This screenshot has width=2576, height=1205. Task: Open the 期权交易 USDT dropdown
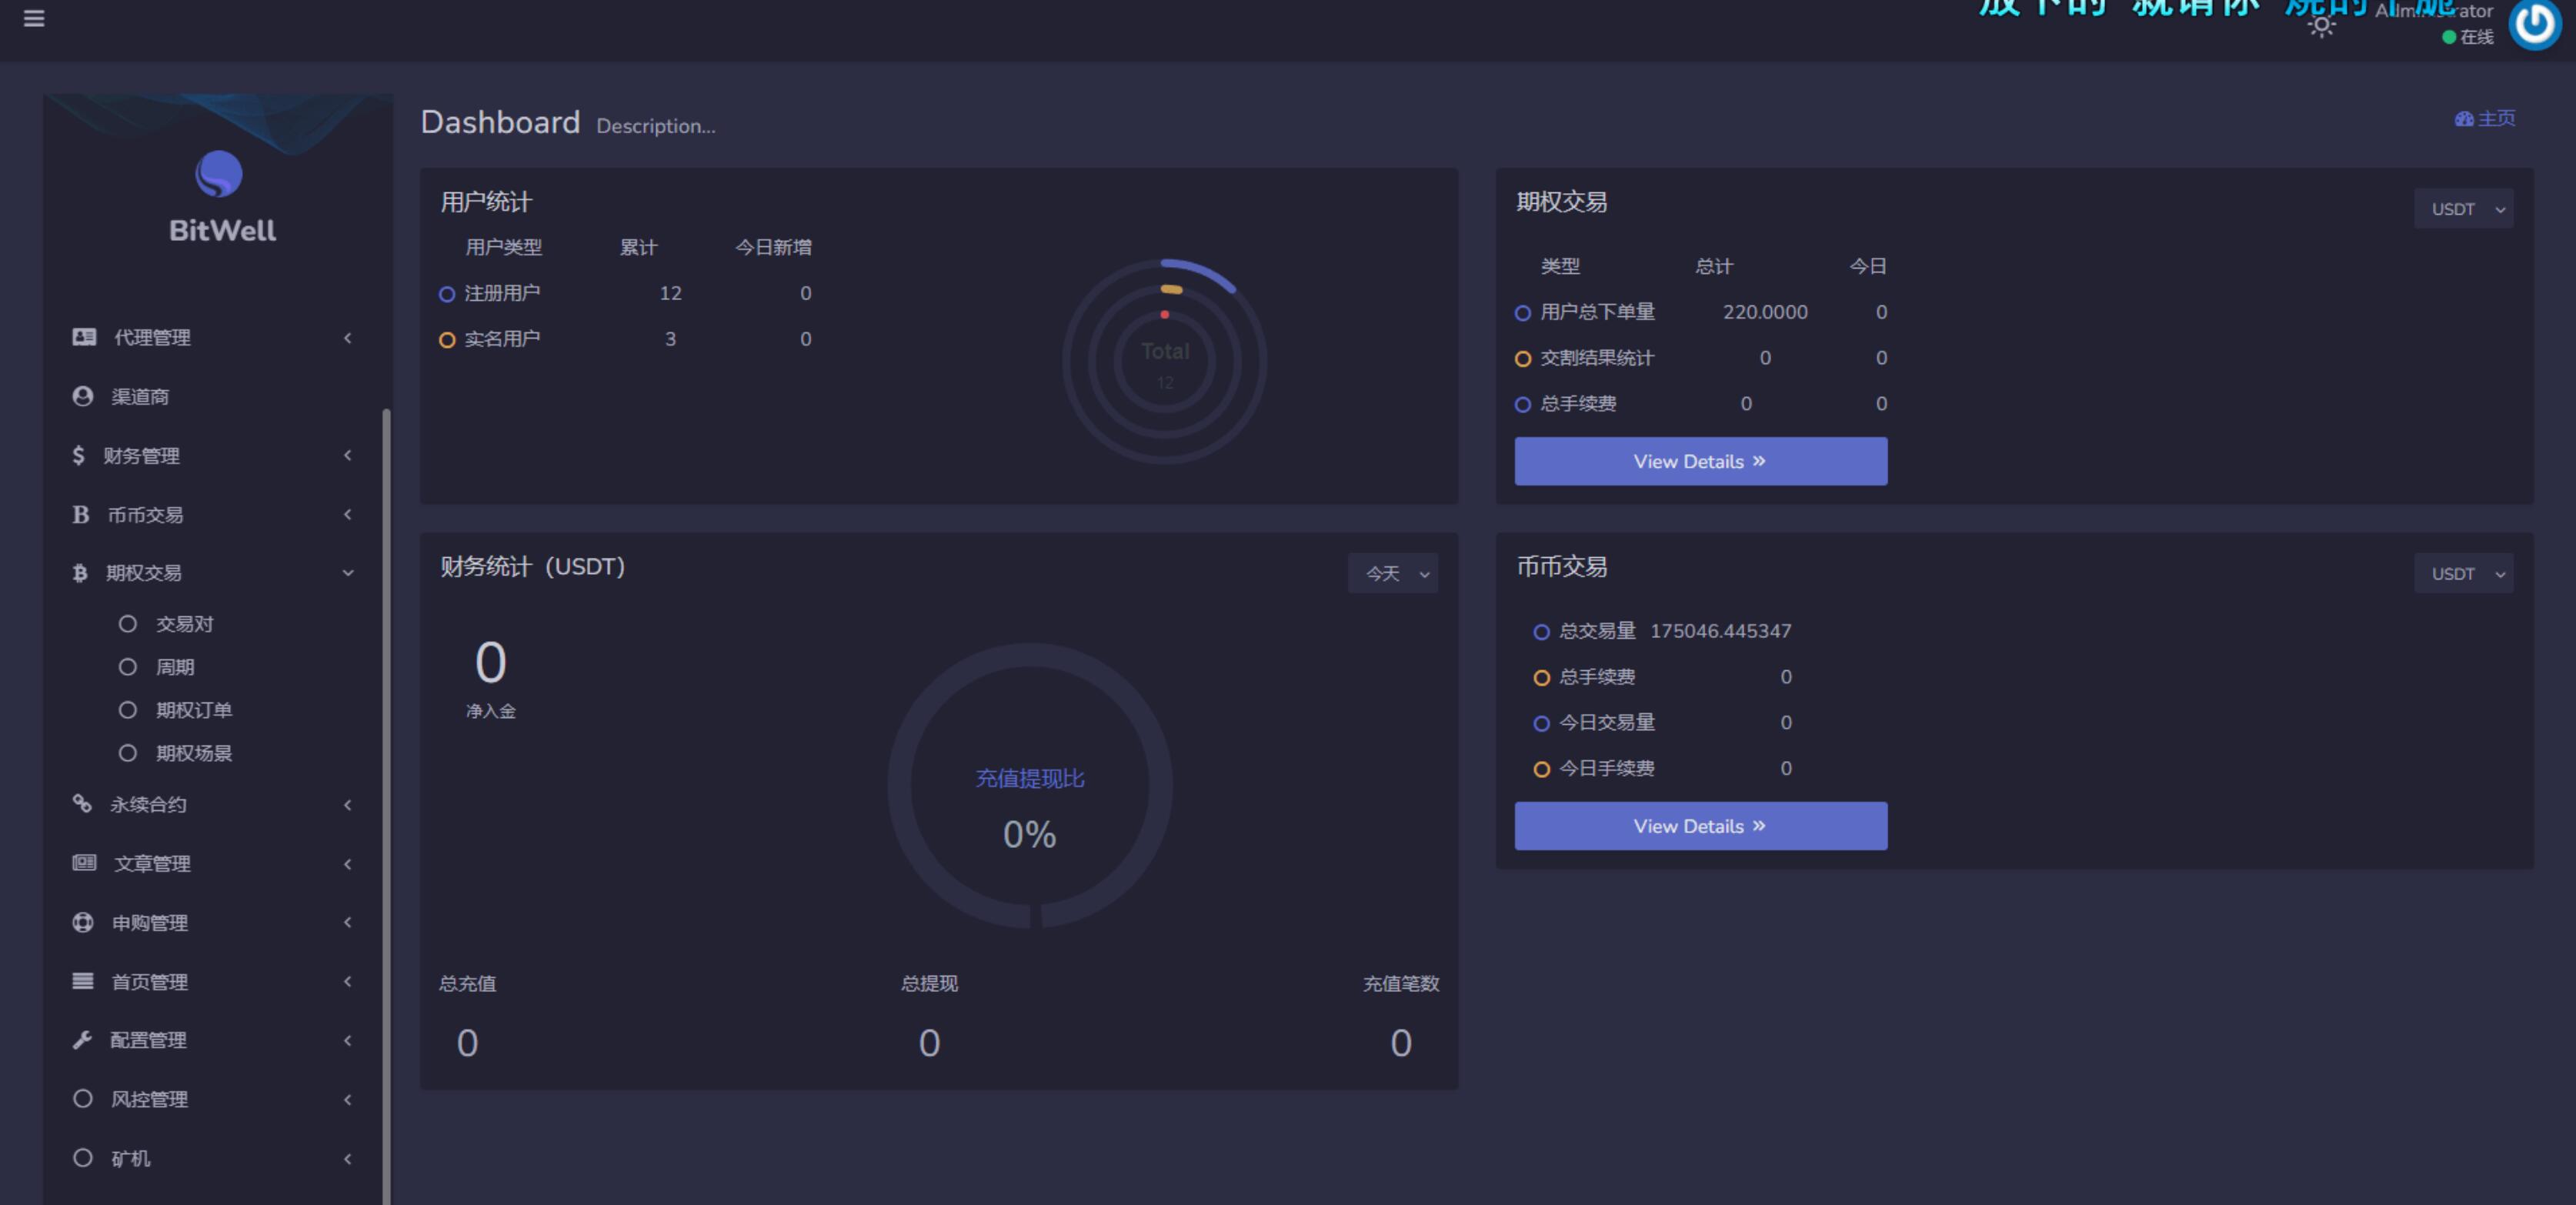[2463, 209]
